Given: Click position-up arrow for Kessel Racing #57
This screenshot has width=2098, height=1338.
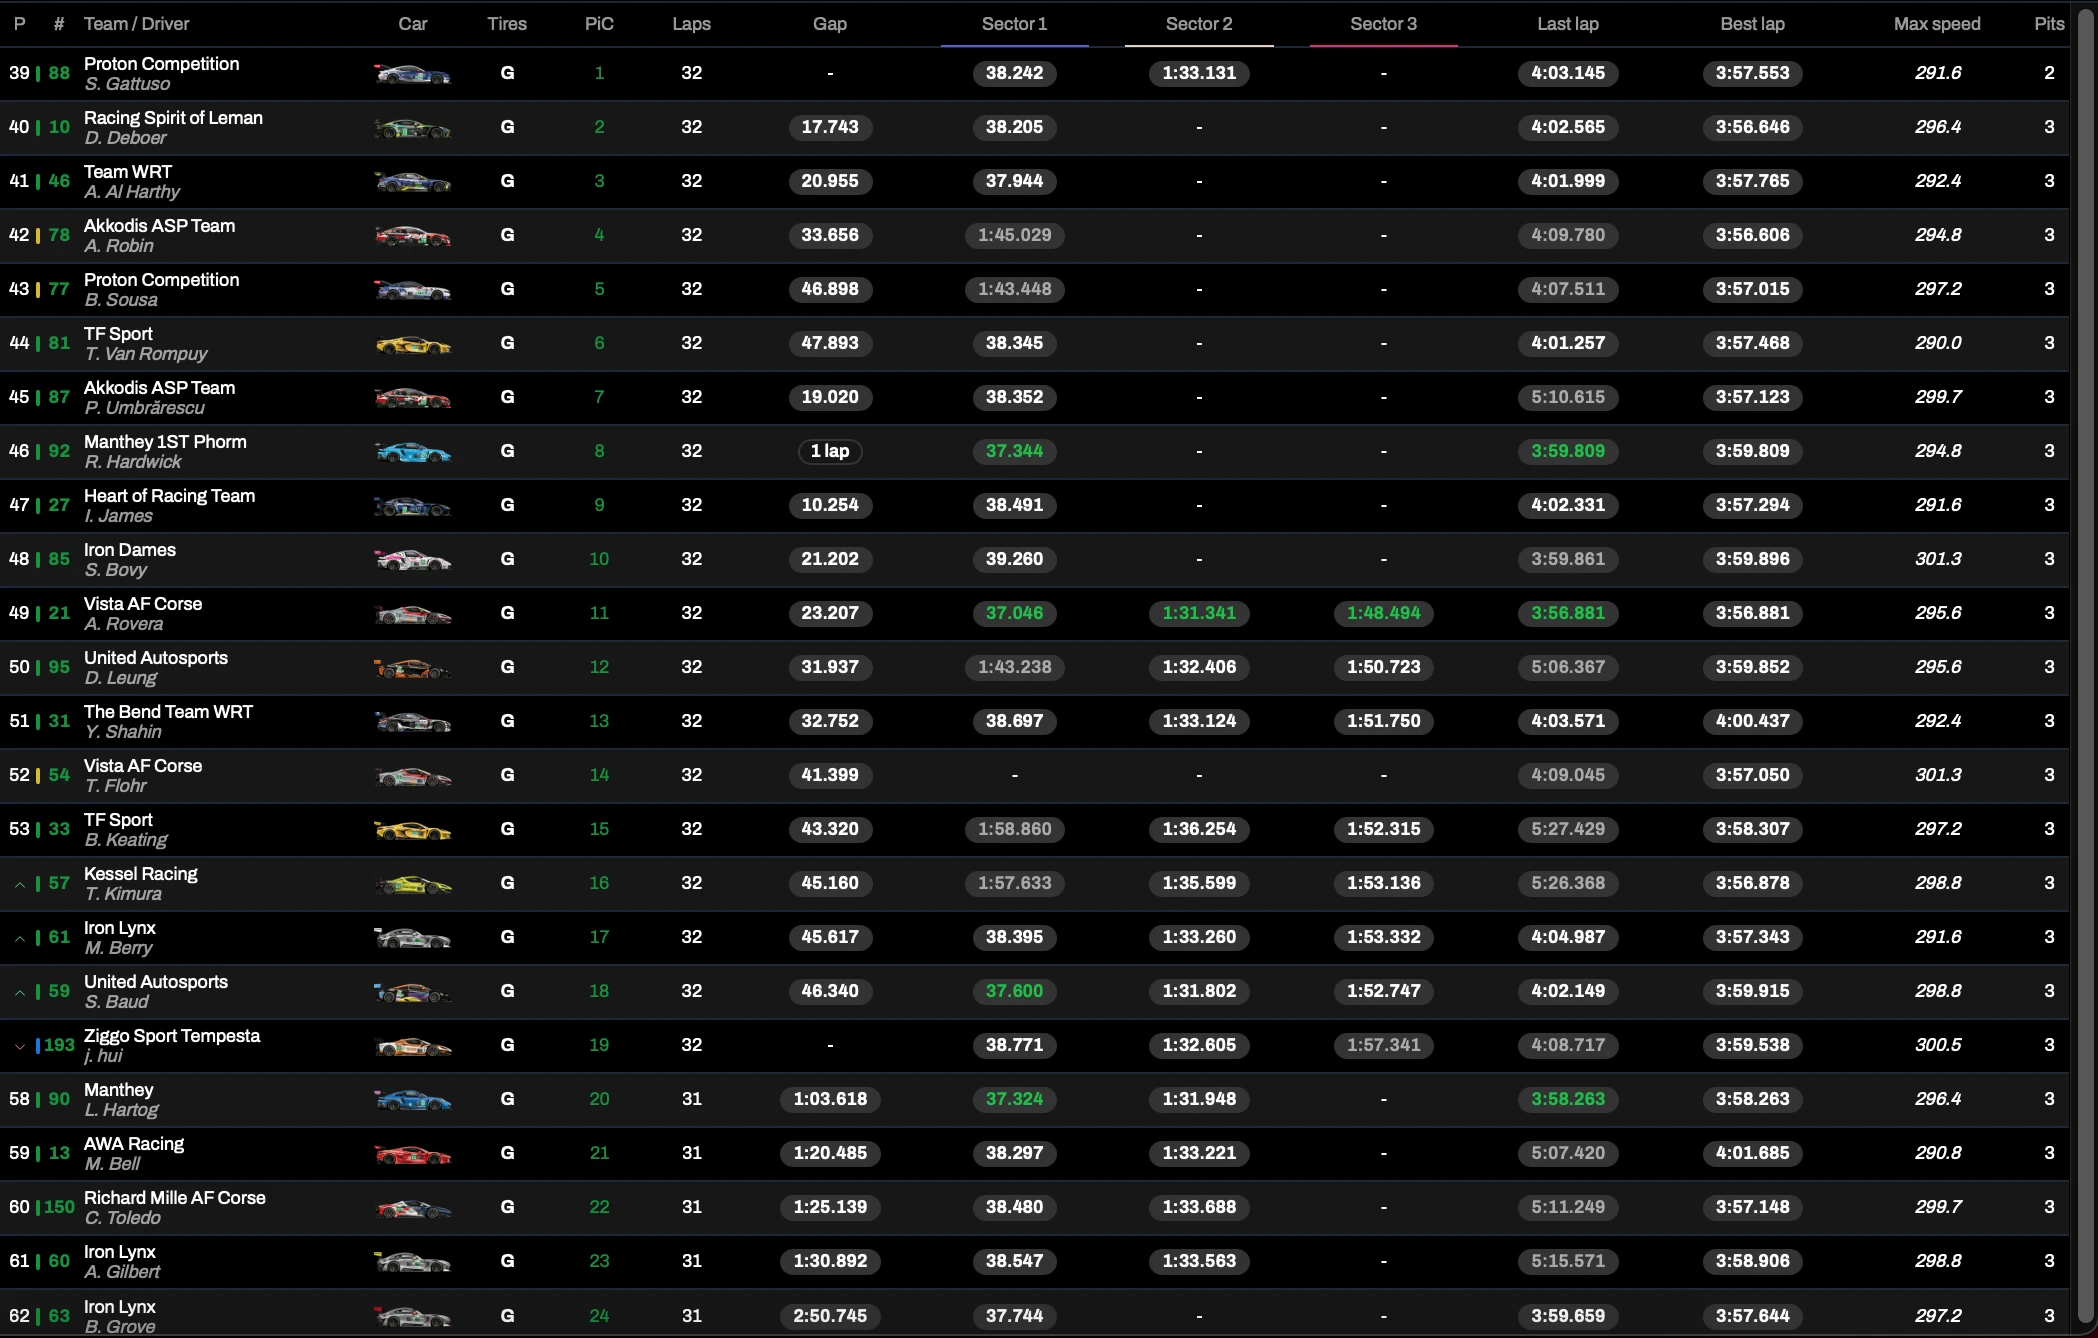Looking at the screenshot, I should point(19,884).
